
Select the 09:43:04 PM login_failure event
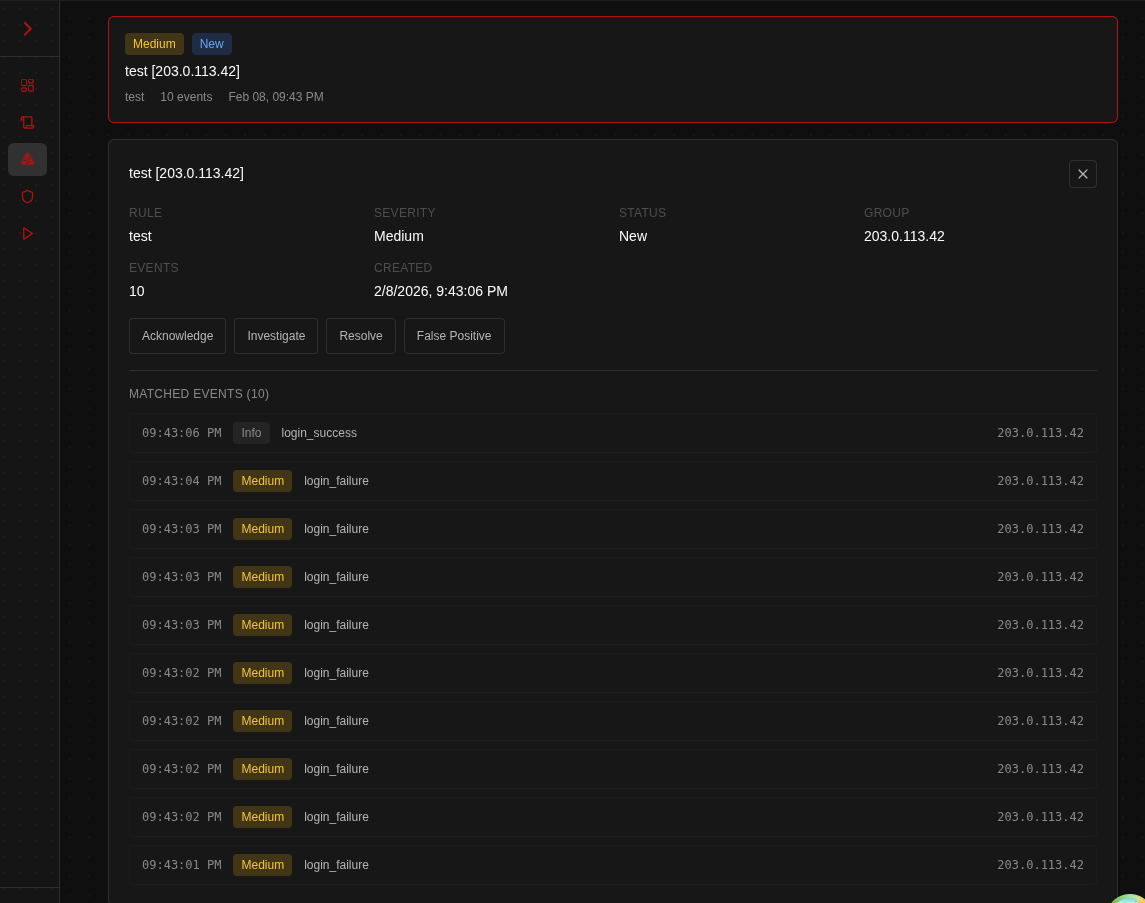pyautogui.click(x=613, y=481)
